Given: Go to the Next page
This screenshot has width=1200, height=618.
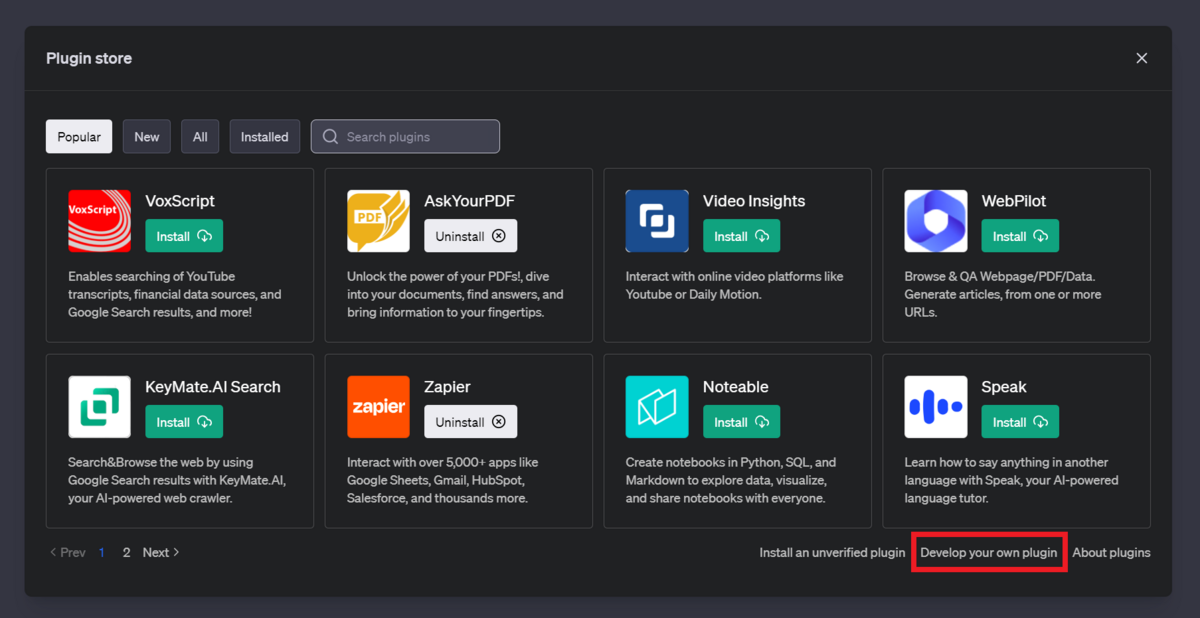Looking at the screenshot, I should click(161, 552).
